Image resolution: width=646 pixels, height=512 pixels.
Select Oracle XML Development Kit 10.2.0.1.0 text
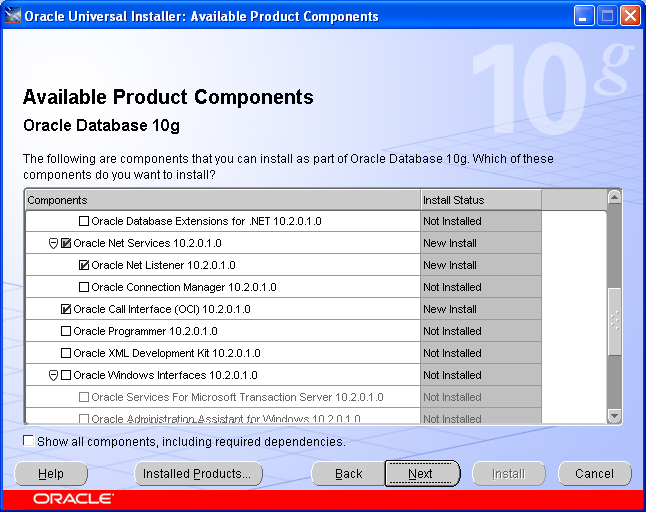(x=167, y=353)
